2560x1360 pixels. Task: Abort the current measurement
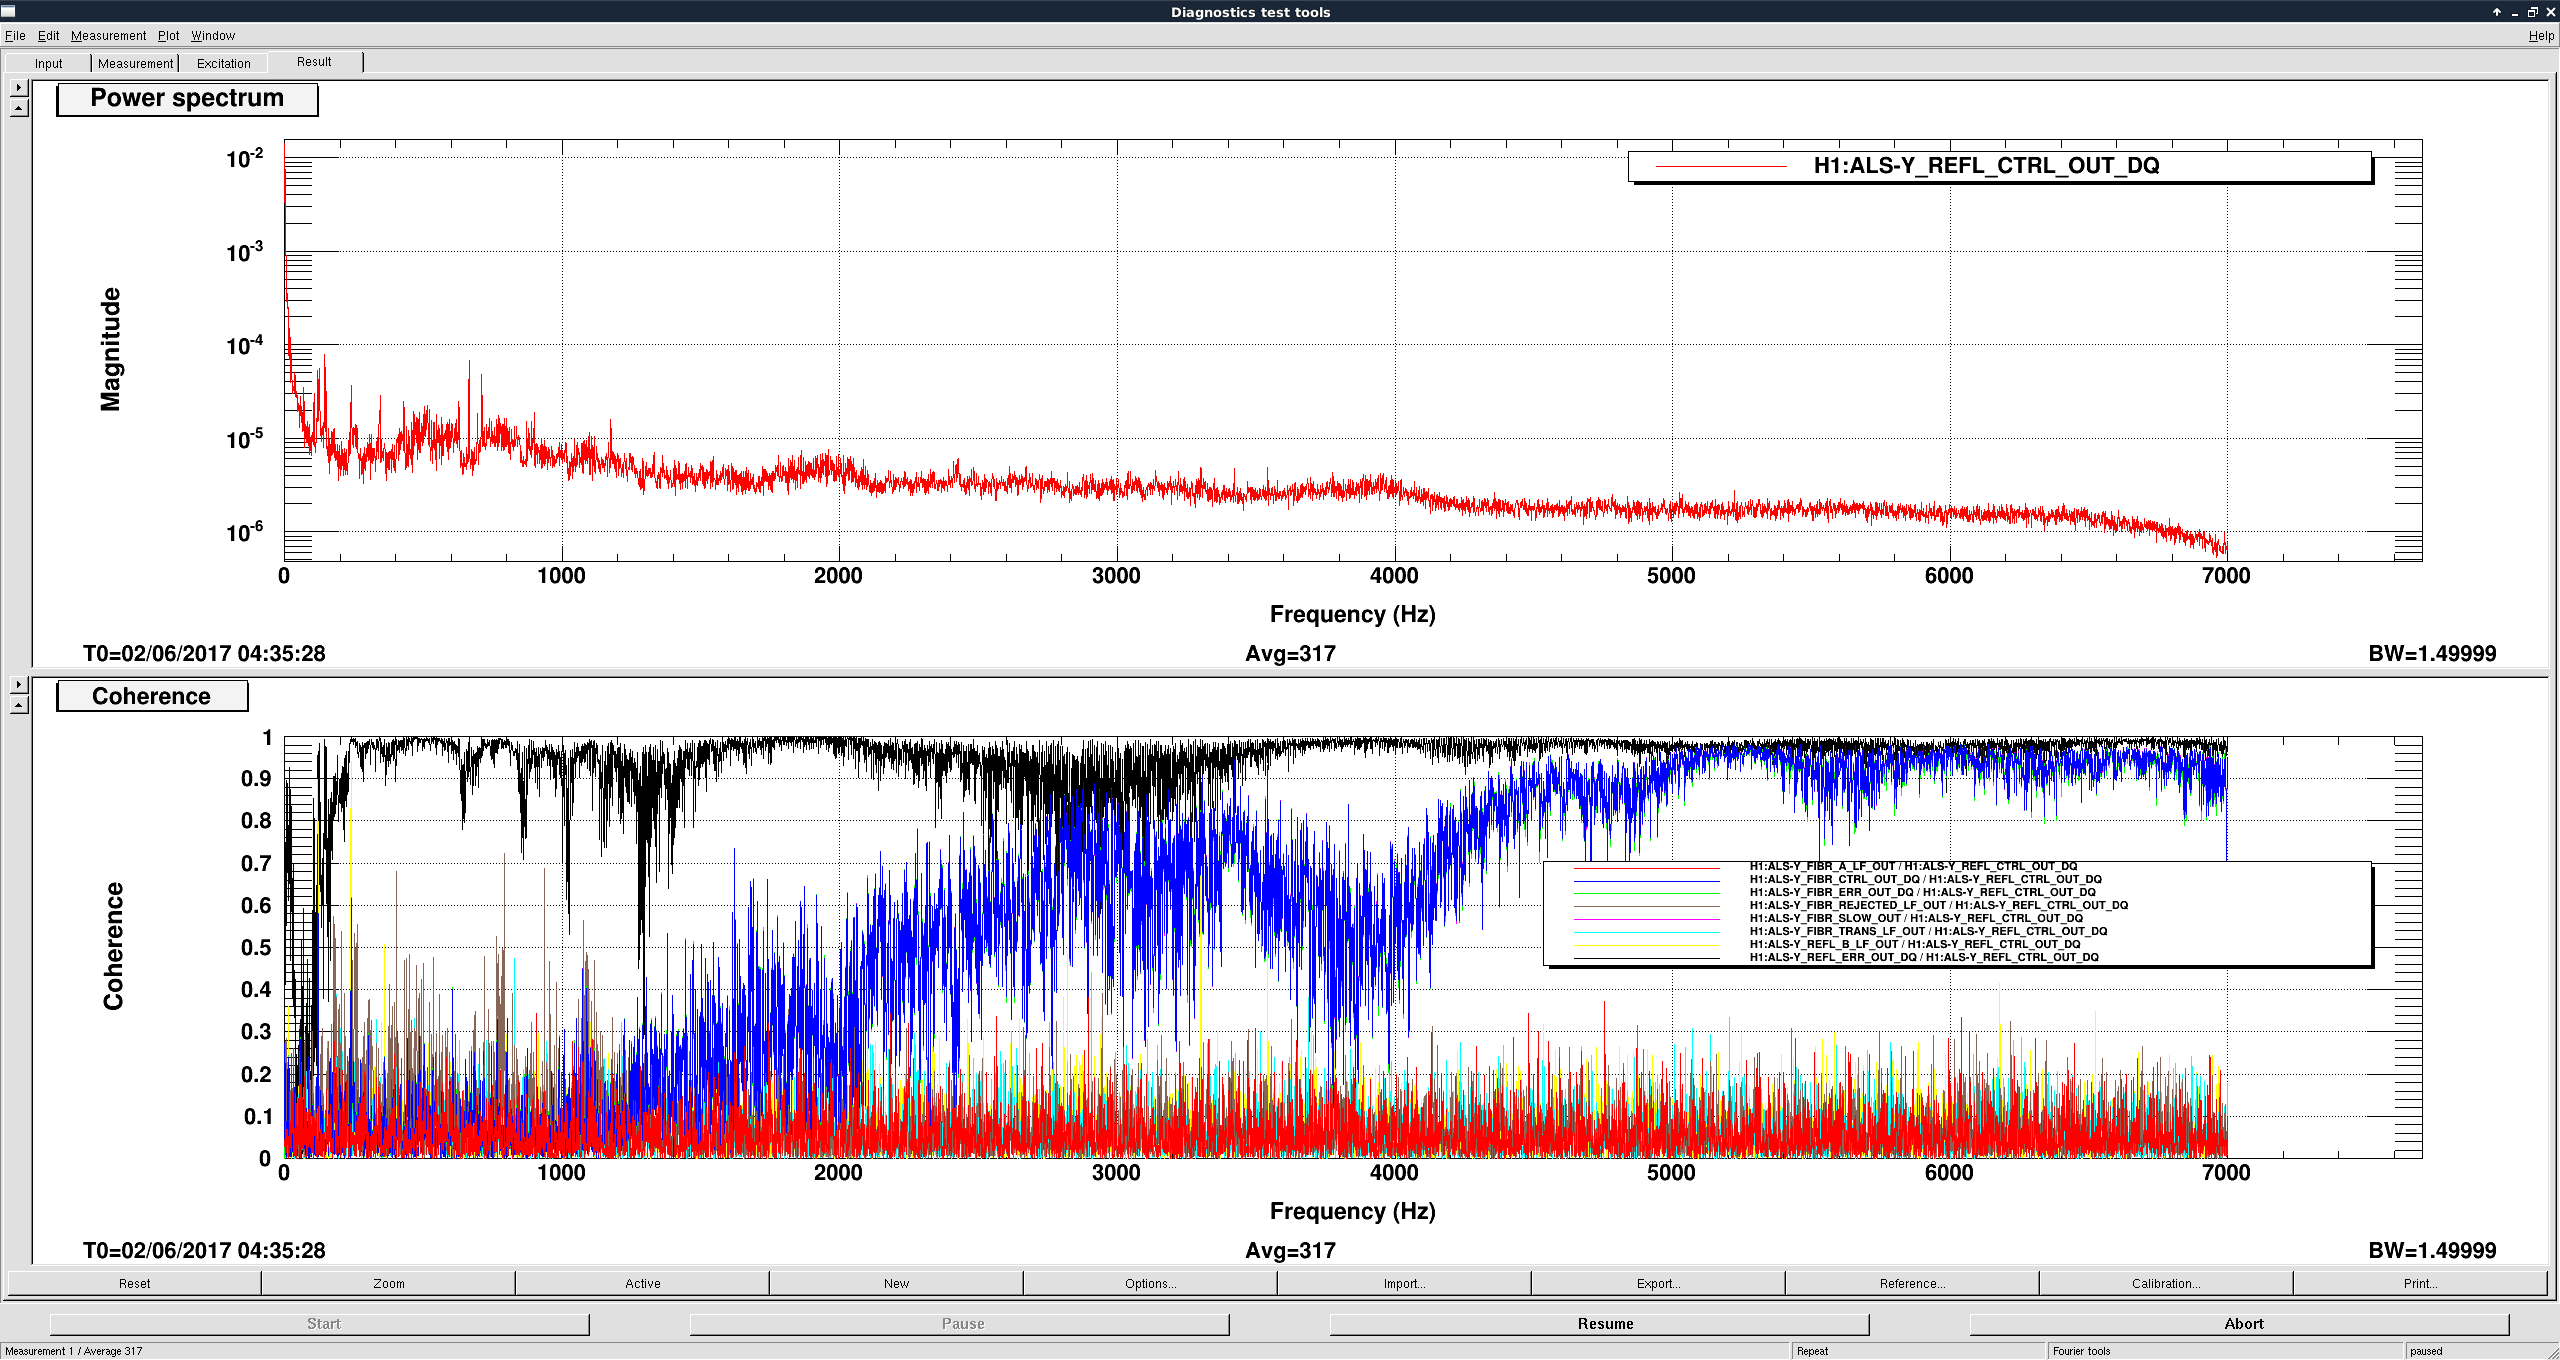[2240, 1323]
